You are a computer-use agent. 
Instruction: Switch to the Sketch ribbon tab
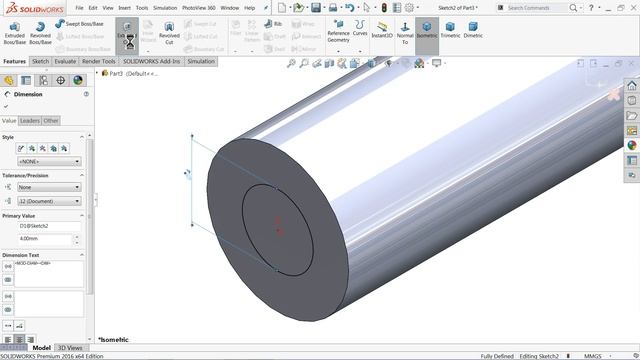[x=40, y=61]
